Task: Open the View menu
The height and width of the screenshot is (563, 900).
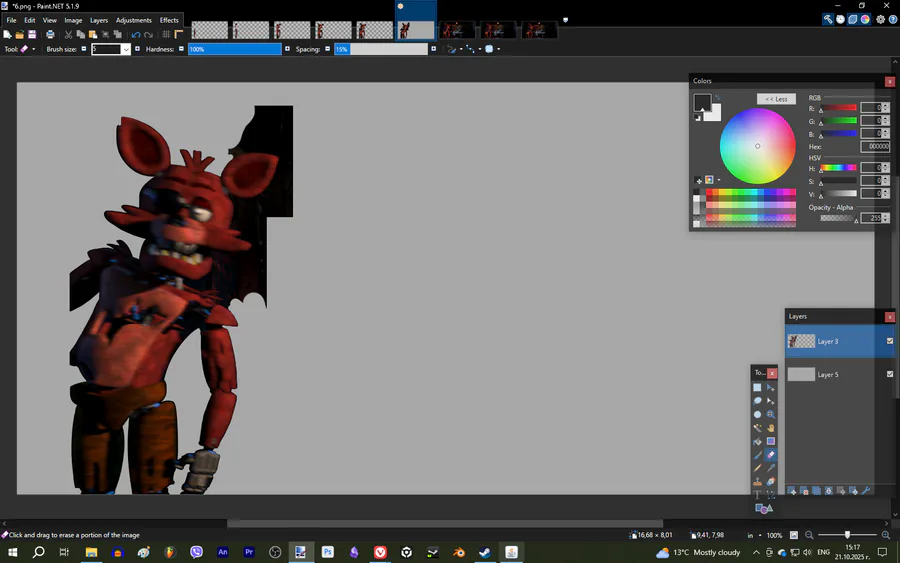Action: [x=50, y=20]
